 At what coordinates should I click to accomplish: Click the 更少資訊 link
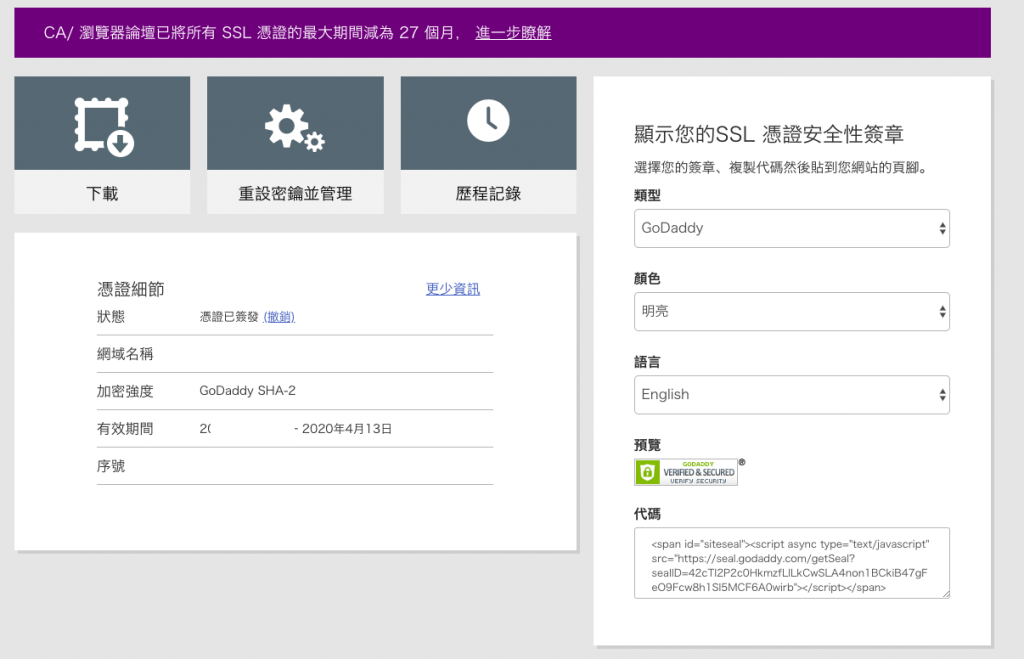pyautogui.click(x=453, y=289)
